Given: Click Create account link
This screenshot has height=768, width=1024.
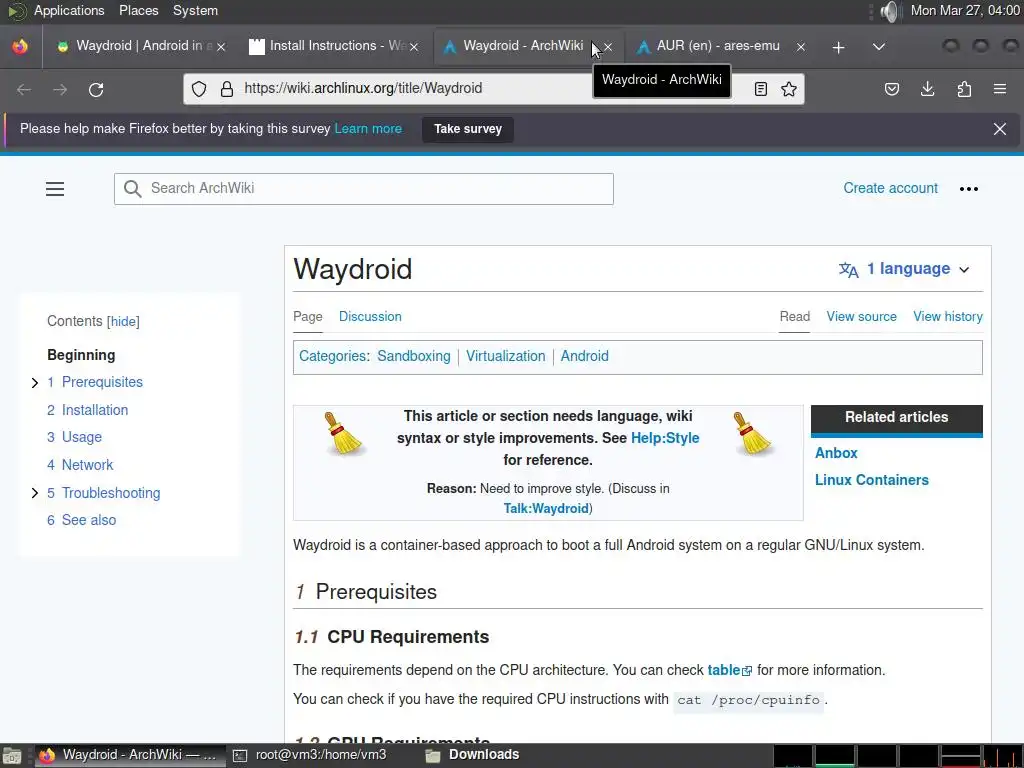Looking at the screenshot, I should click(x=890, y=188).
